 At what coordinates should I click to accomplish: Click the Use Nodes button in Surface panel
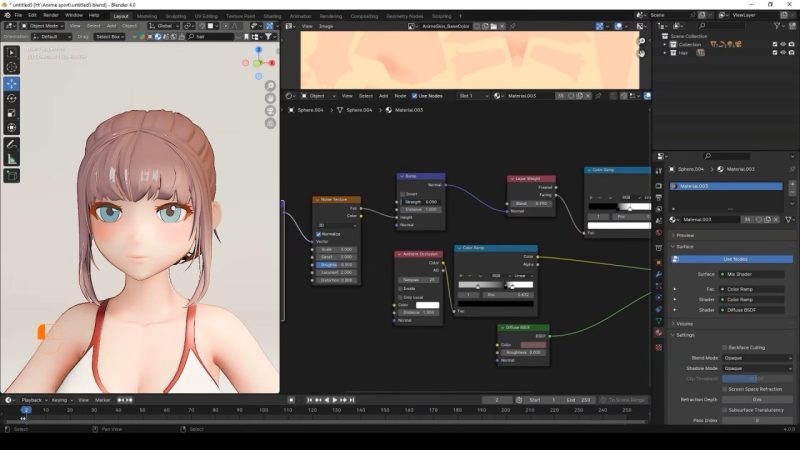click(x=735, y=259)
